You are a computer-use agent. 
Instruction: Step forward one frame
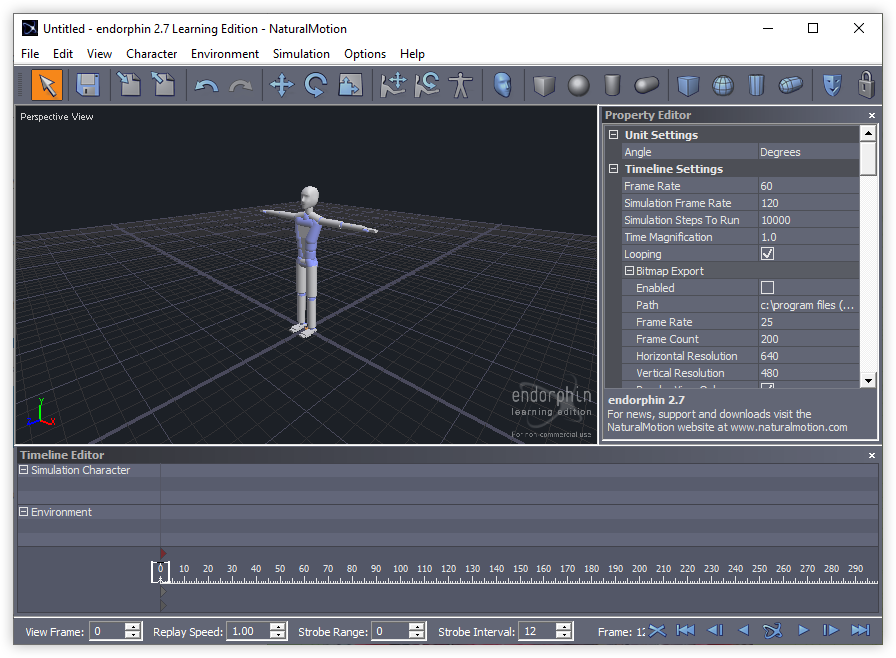click(831, 631)
